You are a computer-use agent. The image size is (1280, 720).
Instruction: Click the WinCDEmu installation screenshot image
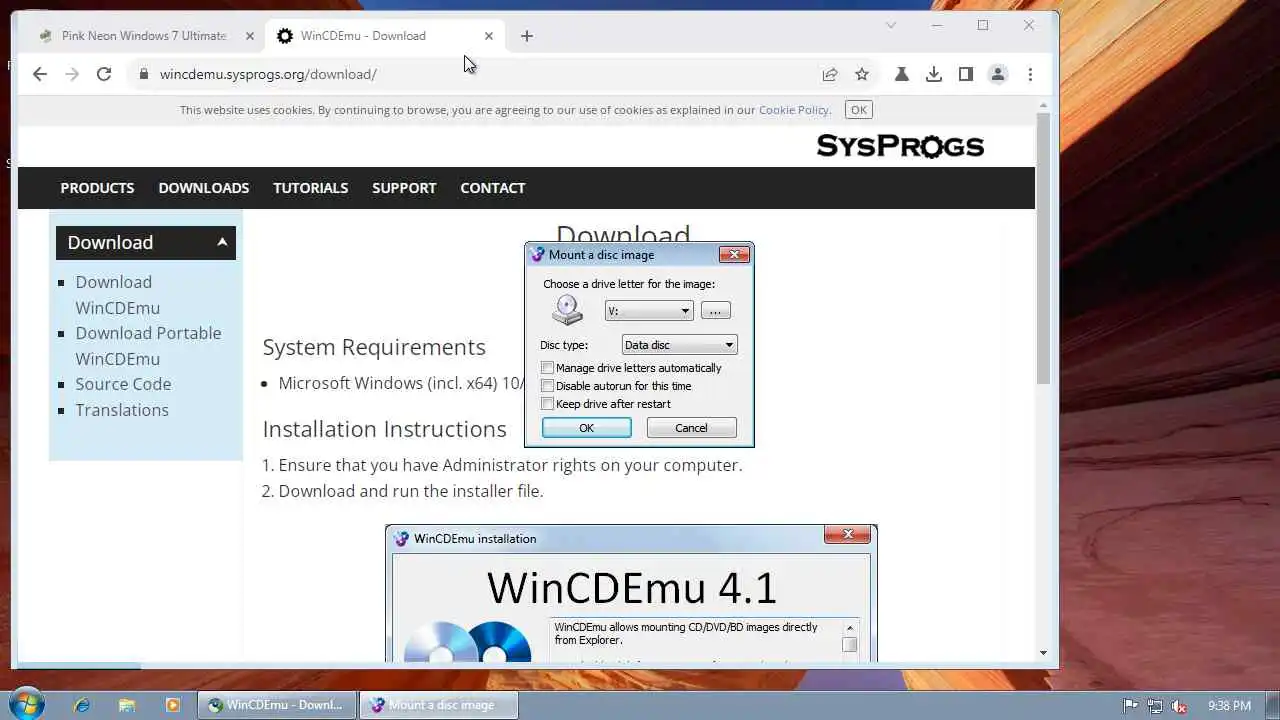coord(631,593)
